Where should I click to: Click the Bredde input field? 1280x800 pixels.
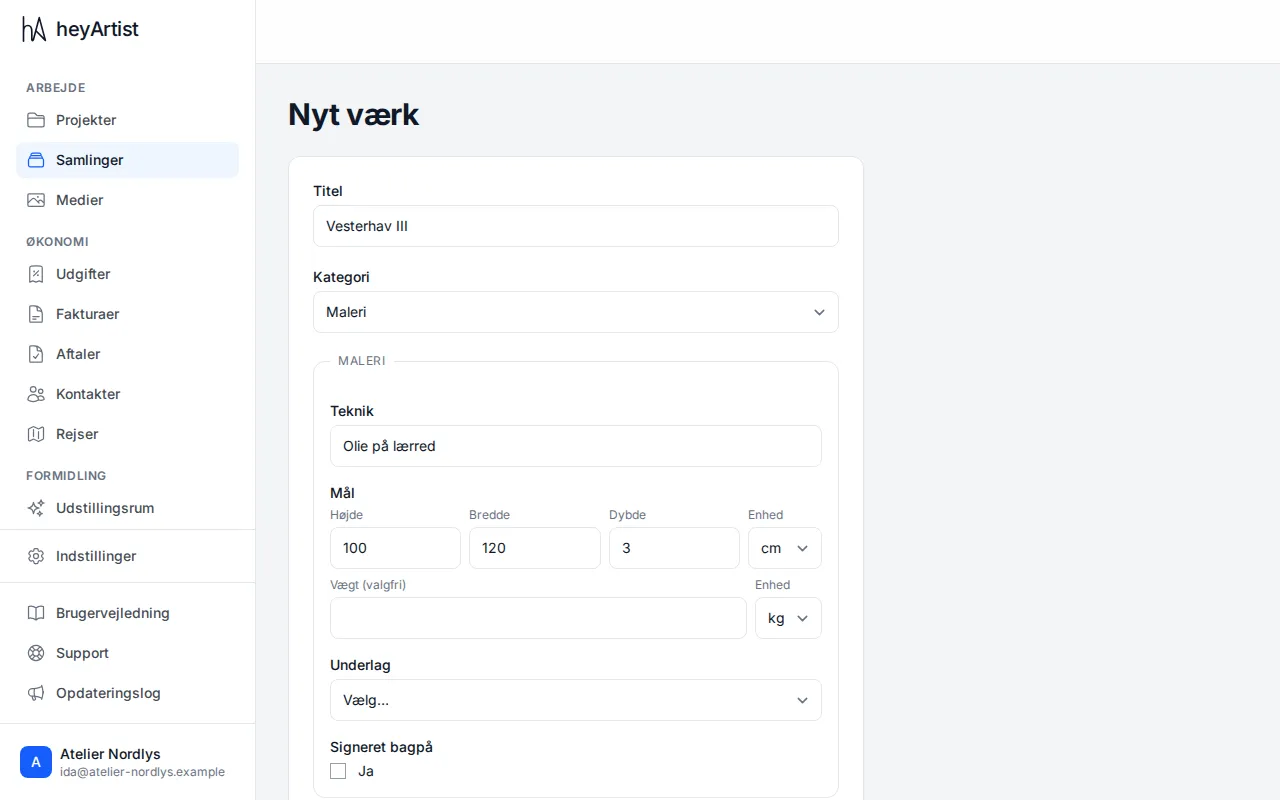[535, 548]
